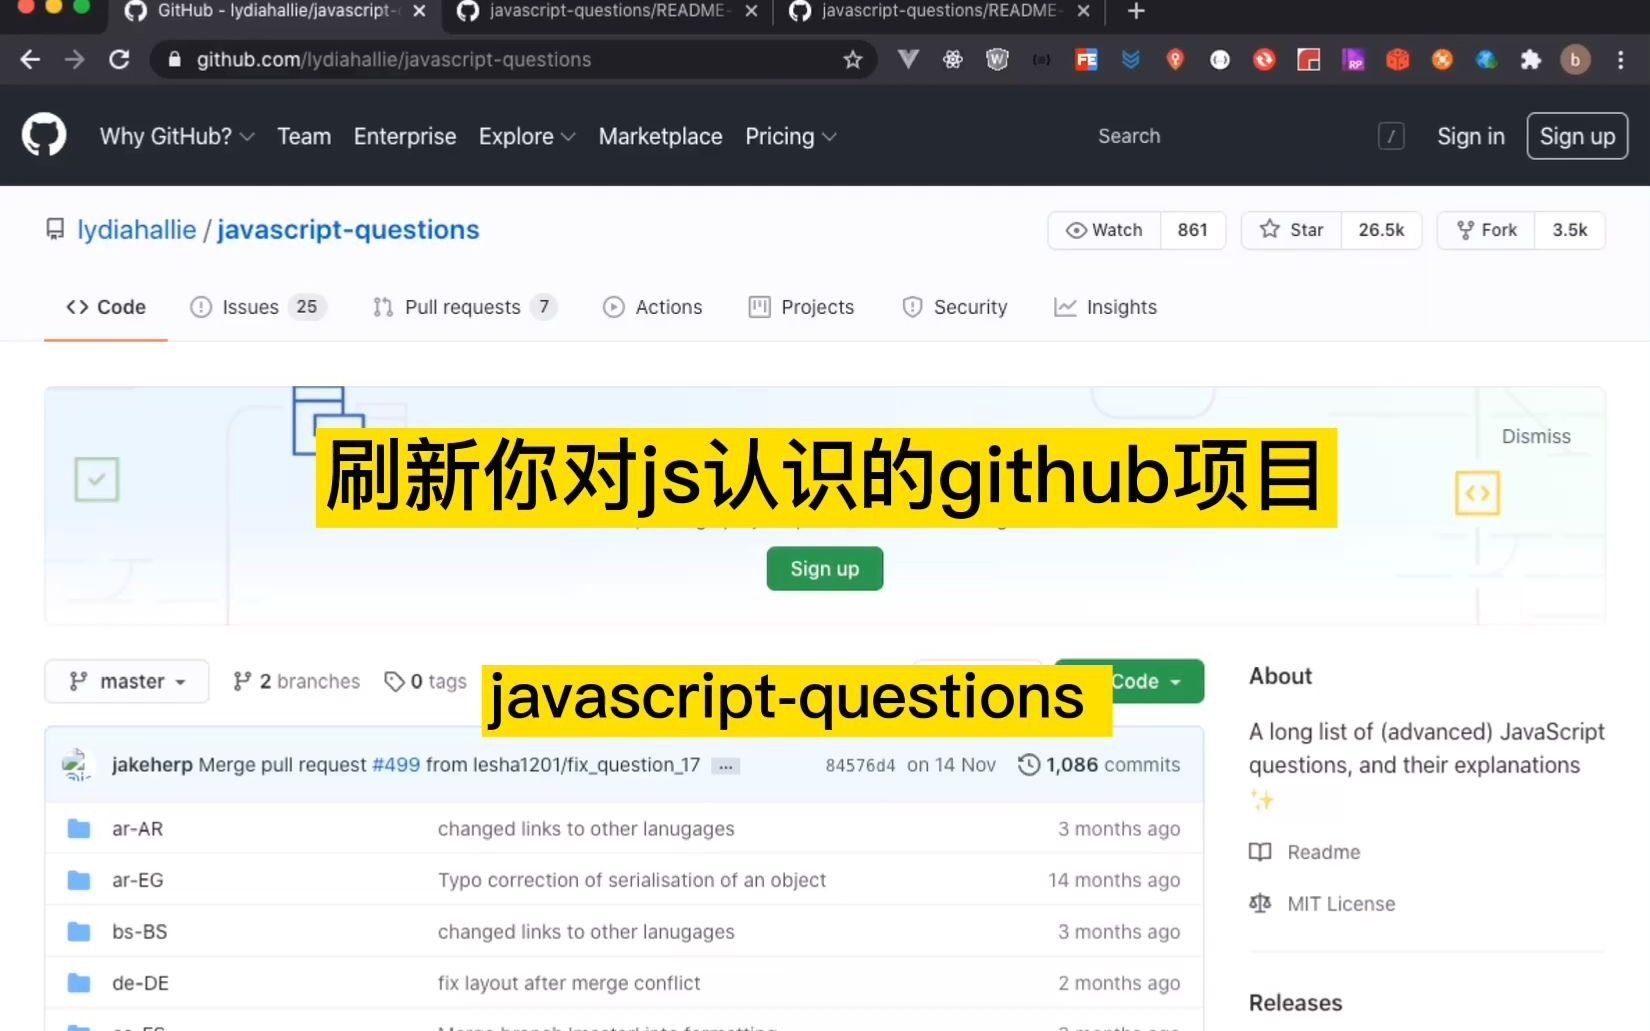Viewport: 1650px width, 1031px height.
Task: Open the 3.5k forks count
Action: pos(1570,230)
